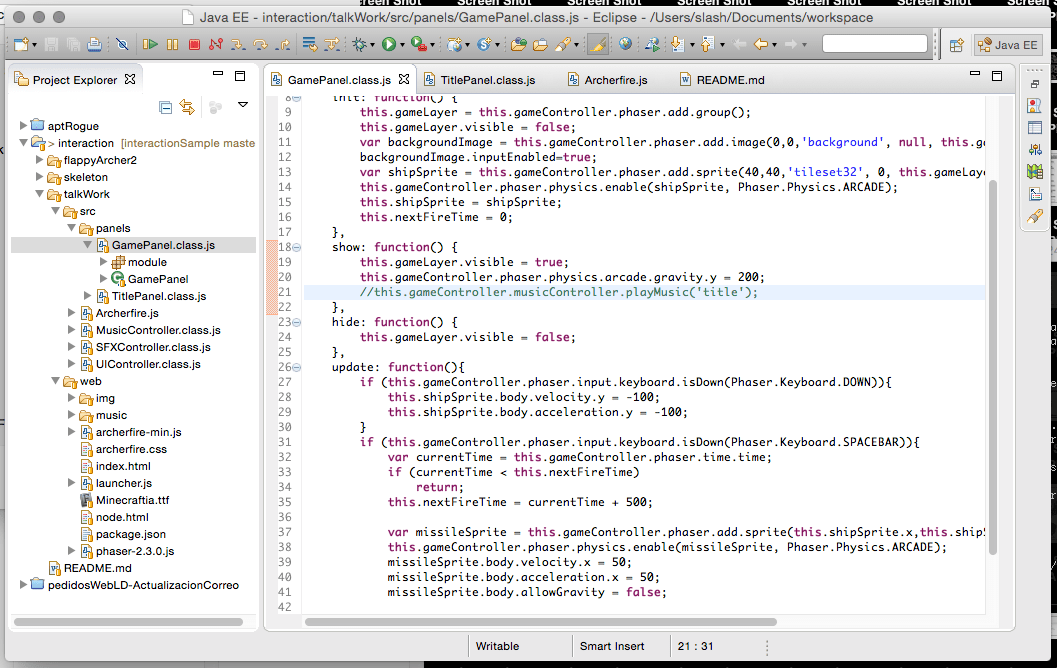The width and height of the screenshot is (1057, 668).
Task: Expand the module node under GamePanel.class.js
Action: (x=105, y=262)
